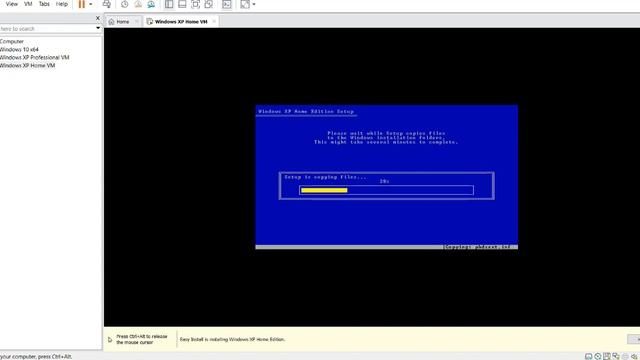This screenshot has height=360, width=640.
Task: Click the sound card status icon
Action: coord(634,356)
